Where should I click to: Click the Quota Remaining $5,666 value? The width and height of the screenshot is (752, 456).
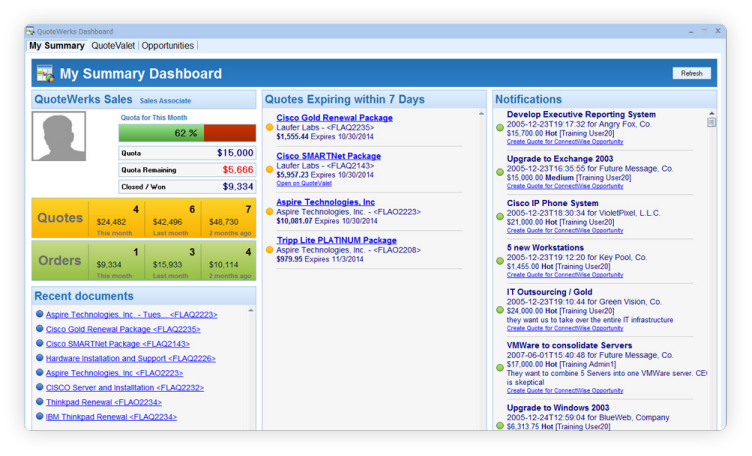coord(237,170)
